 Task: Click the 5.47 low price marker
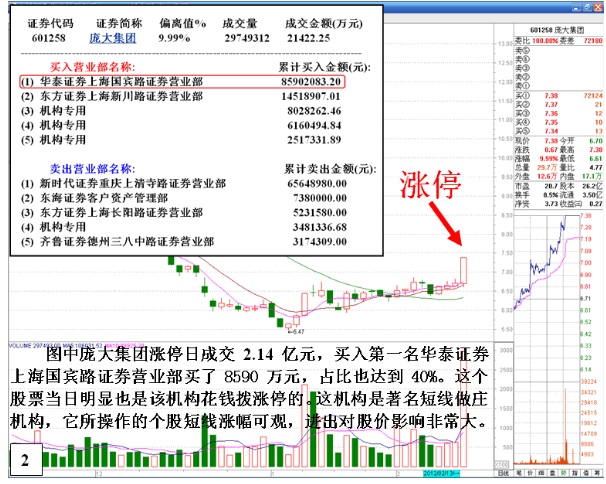pos(296,329)
